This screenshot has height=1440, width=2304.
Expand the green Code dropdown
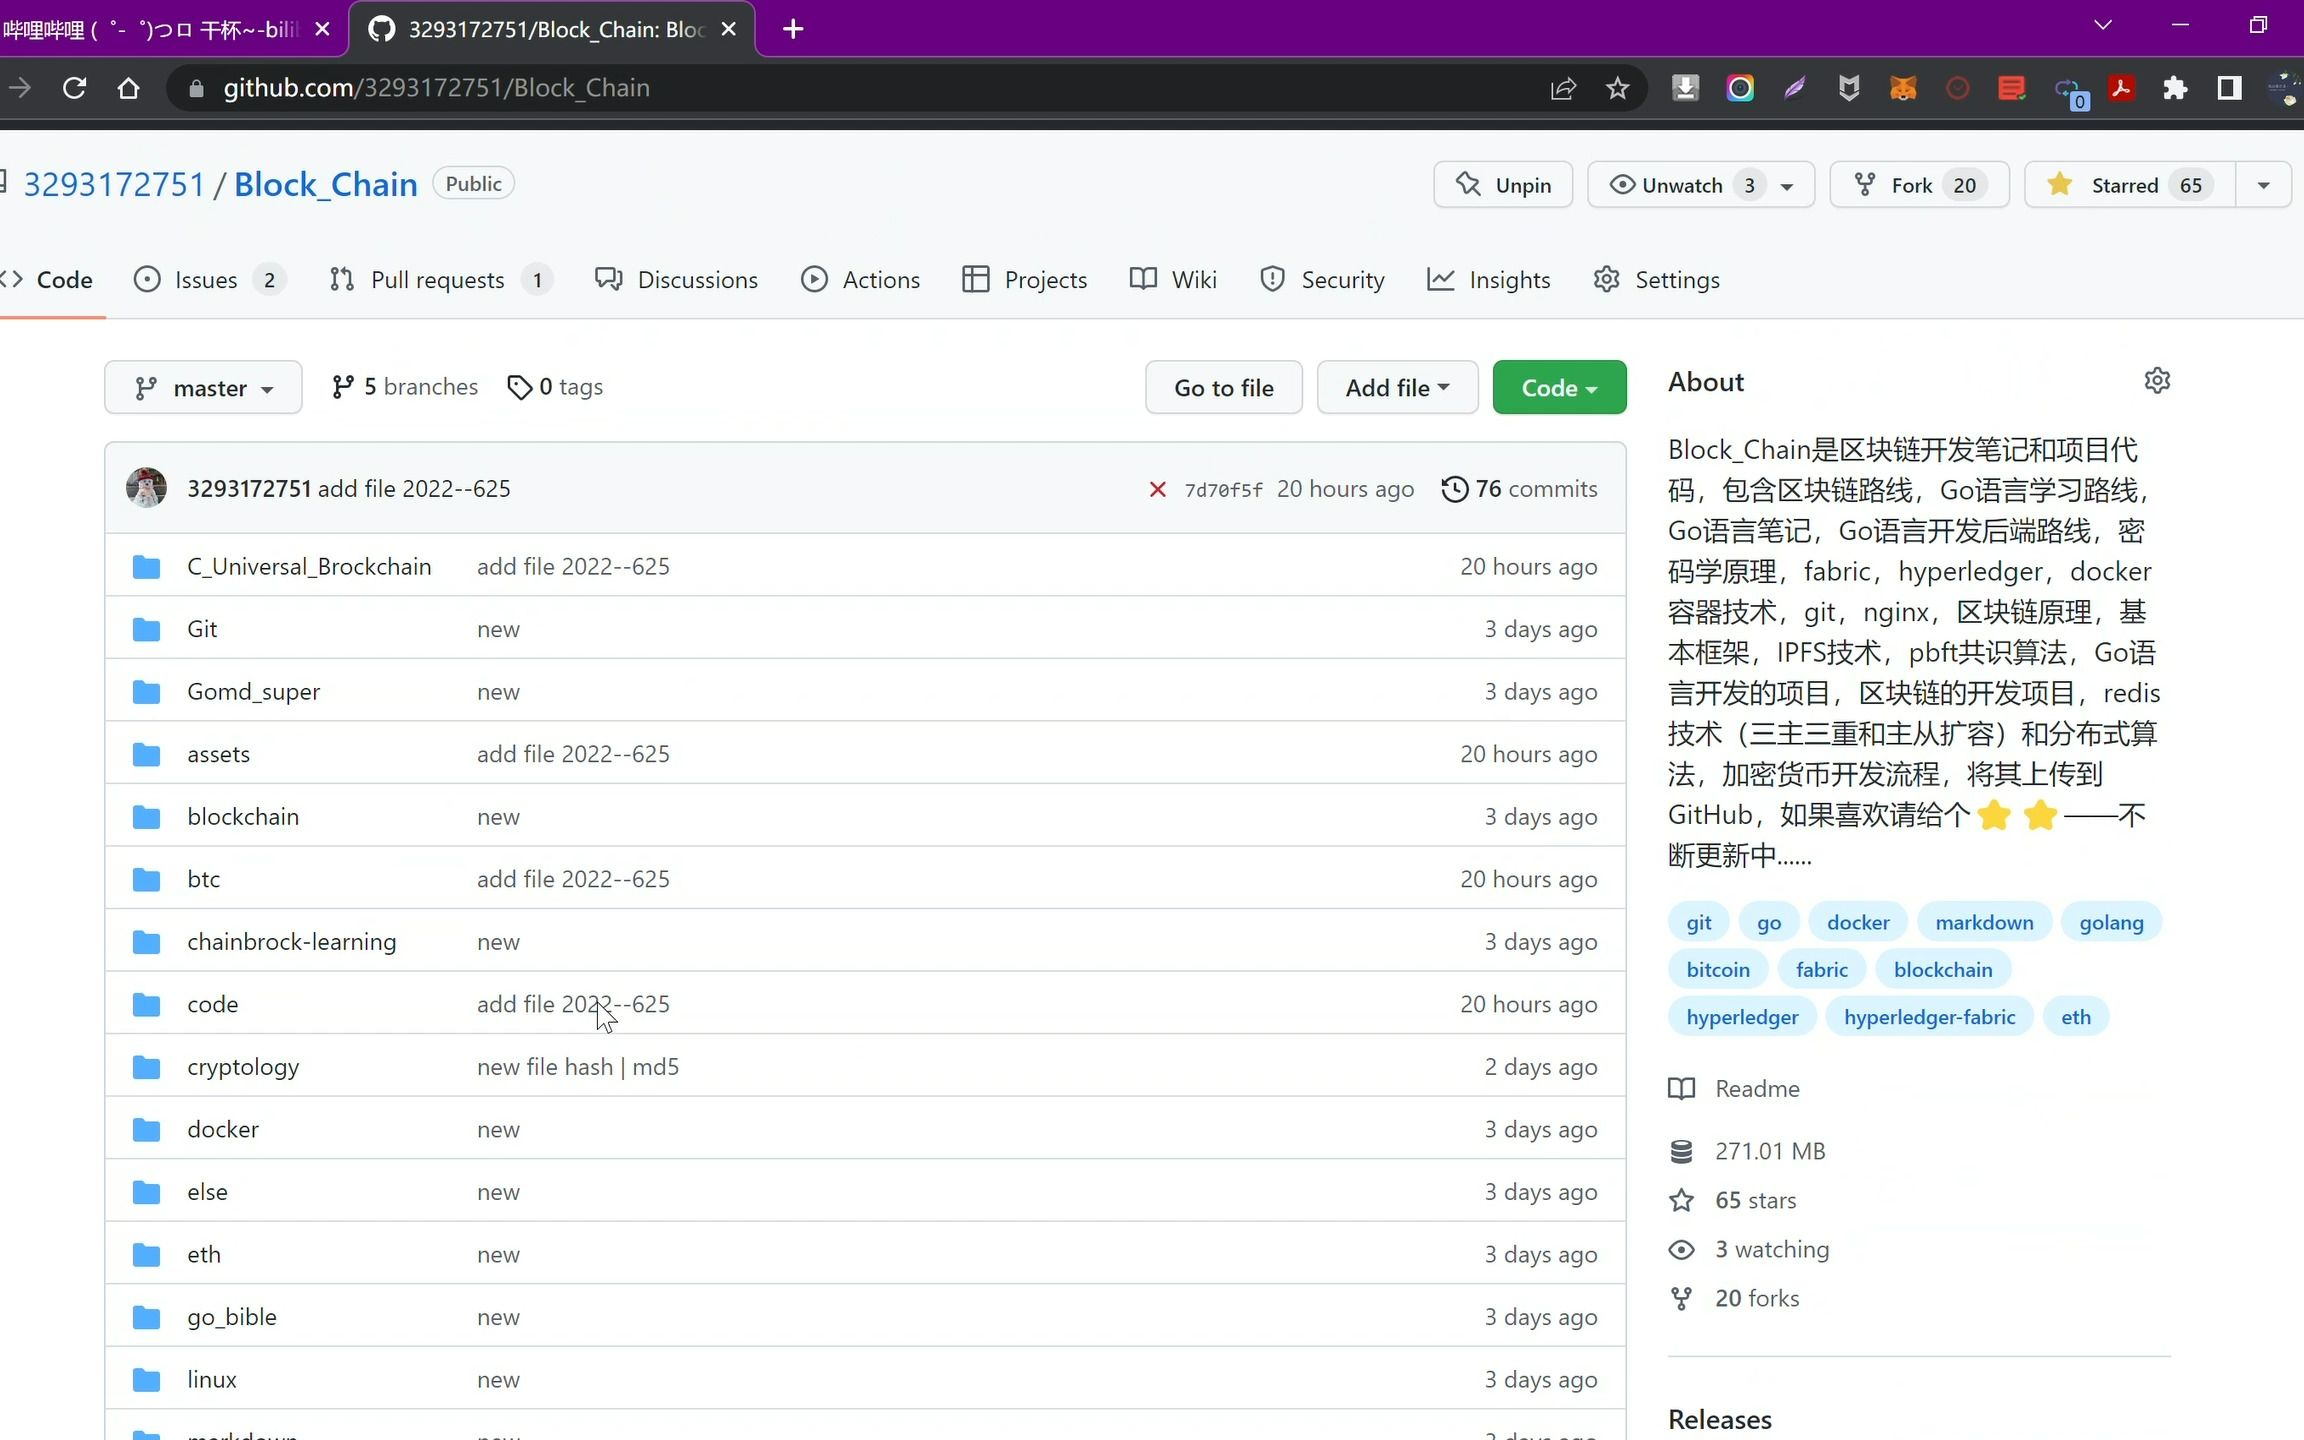click(1559, 387)
